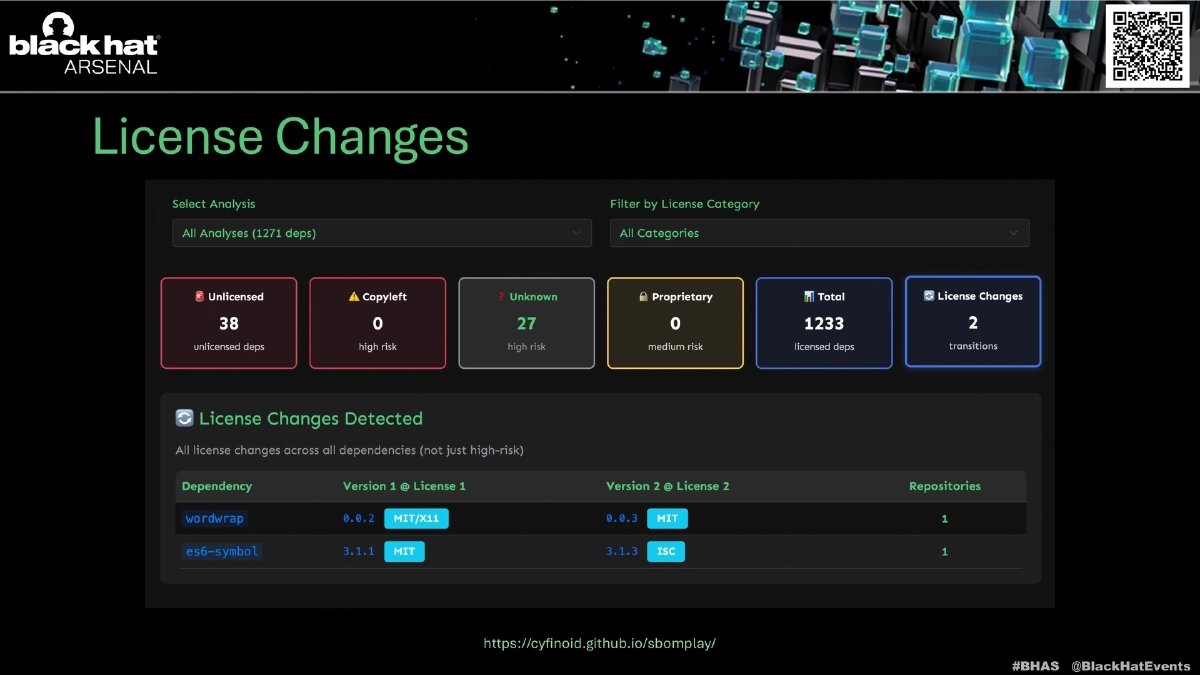This screenshot has height=675, width=1200.
Task: Select the Unknown 27 high risk card
Action: pos(526,323)
